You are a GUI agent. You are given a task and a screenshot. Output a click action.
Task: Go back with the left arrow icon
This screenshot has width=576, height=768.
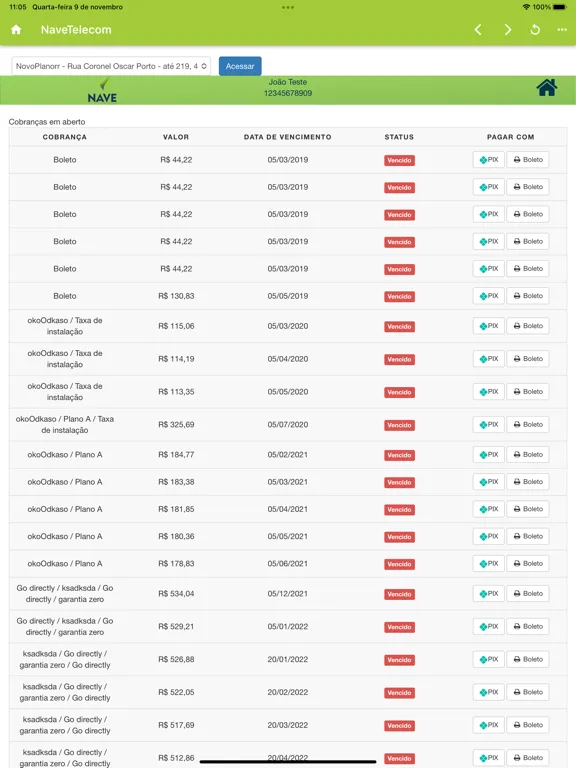coord(478,30)
